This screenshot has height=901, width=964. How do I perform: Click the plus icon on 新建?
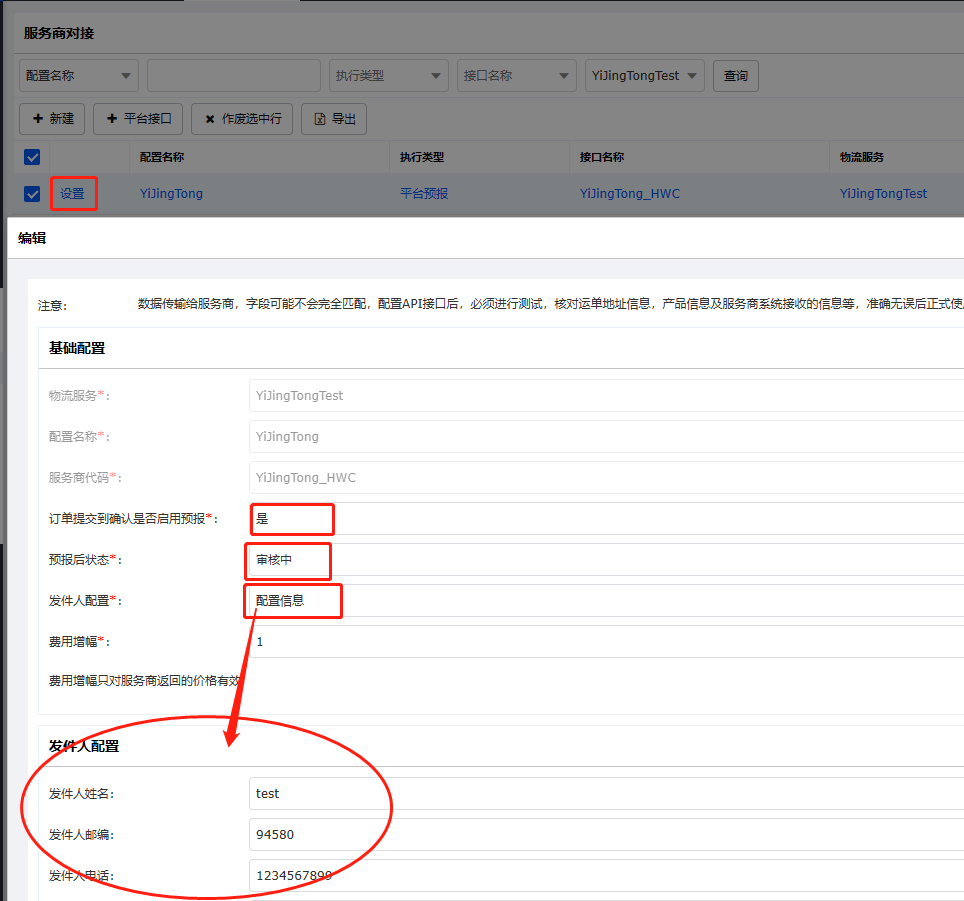coord(38,119)
